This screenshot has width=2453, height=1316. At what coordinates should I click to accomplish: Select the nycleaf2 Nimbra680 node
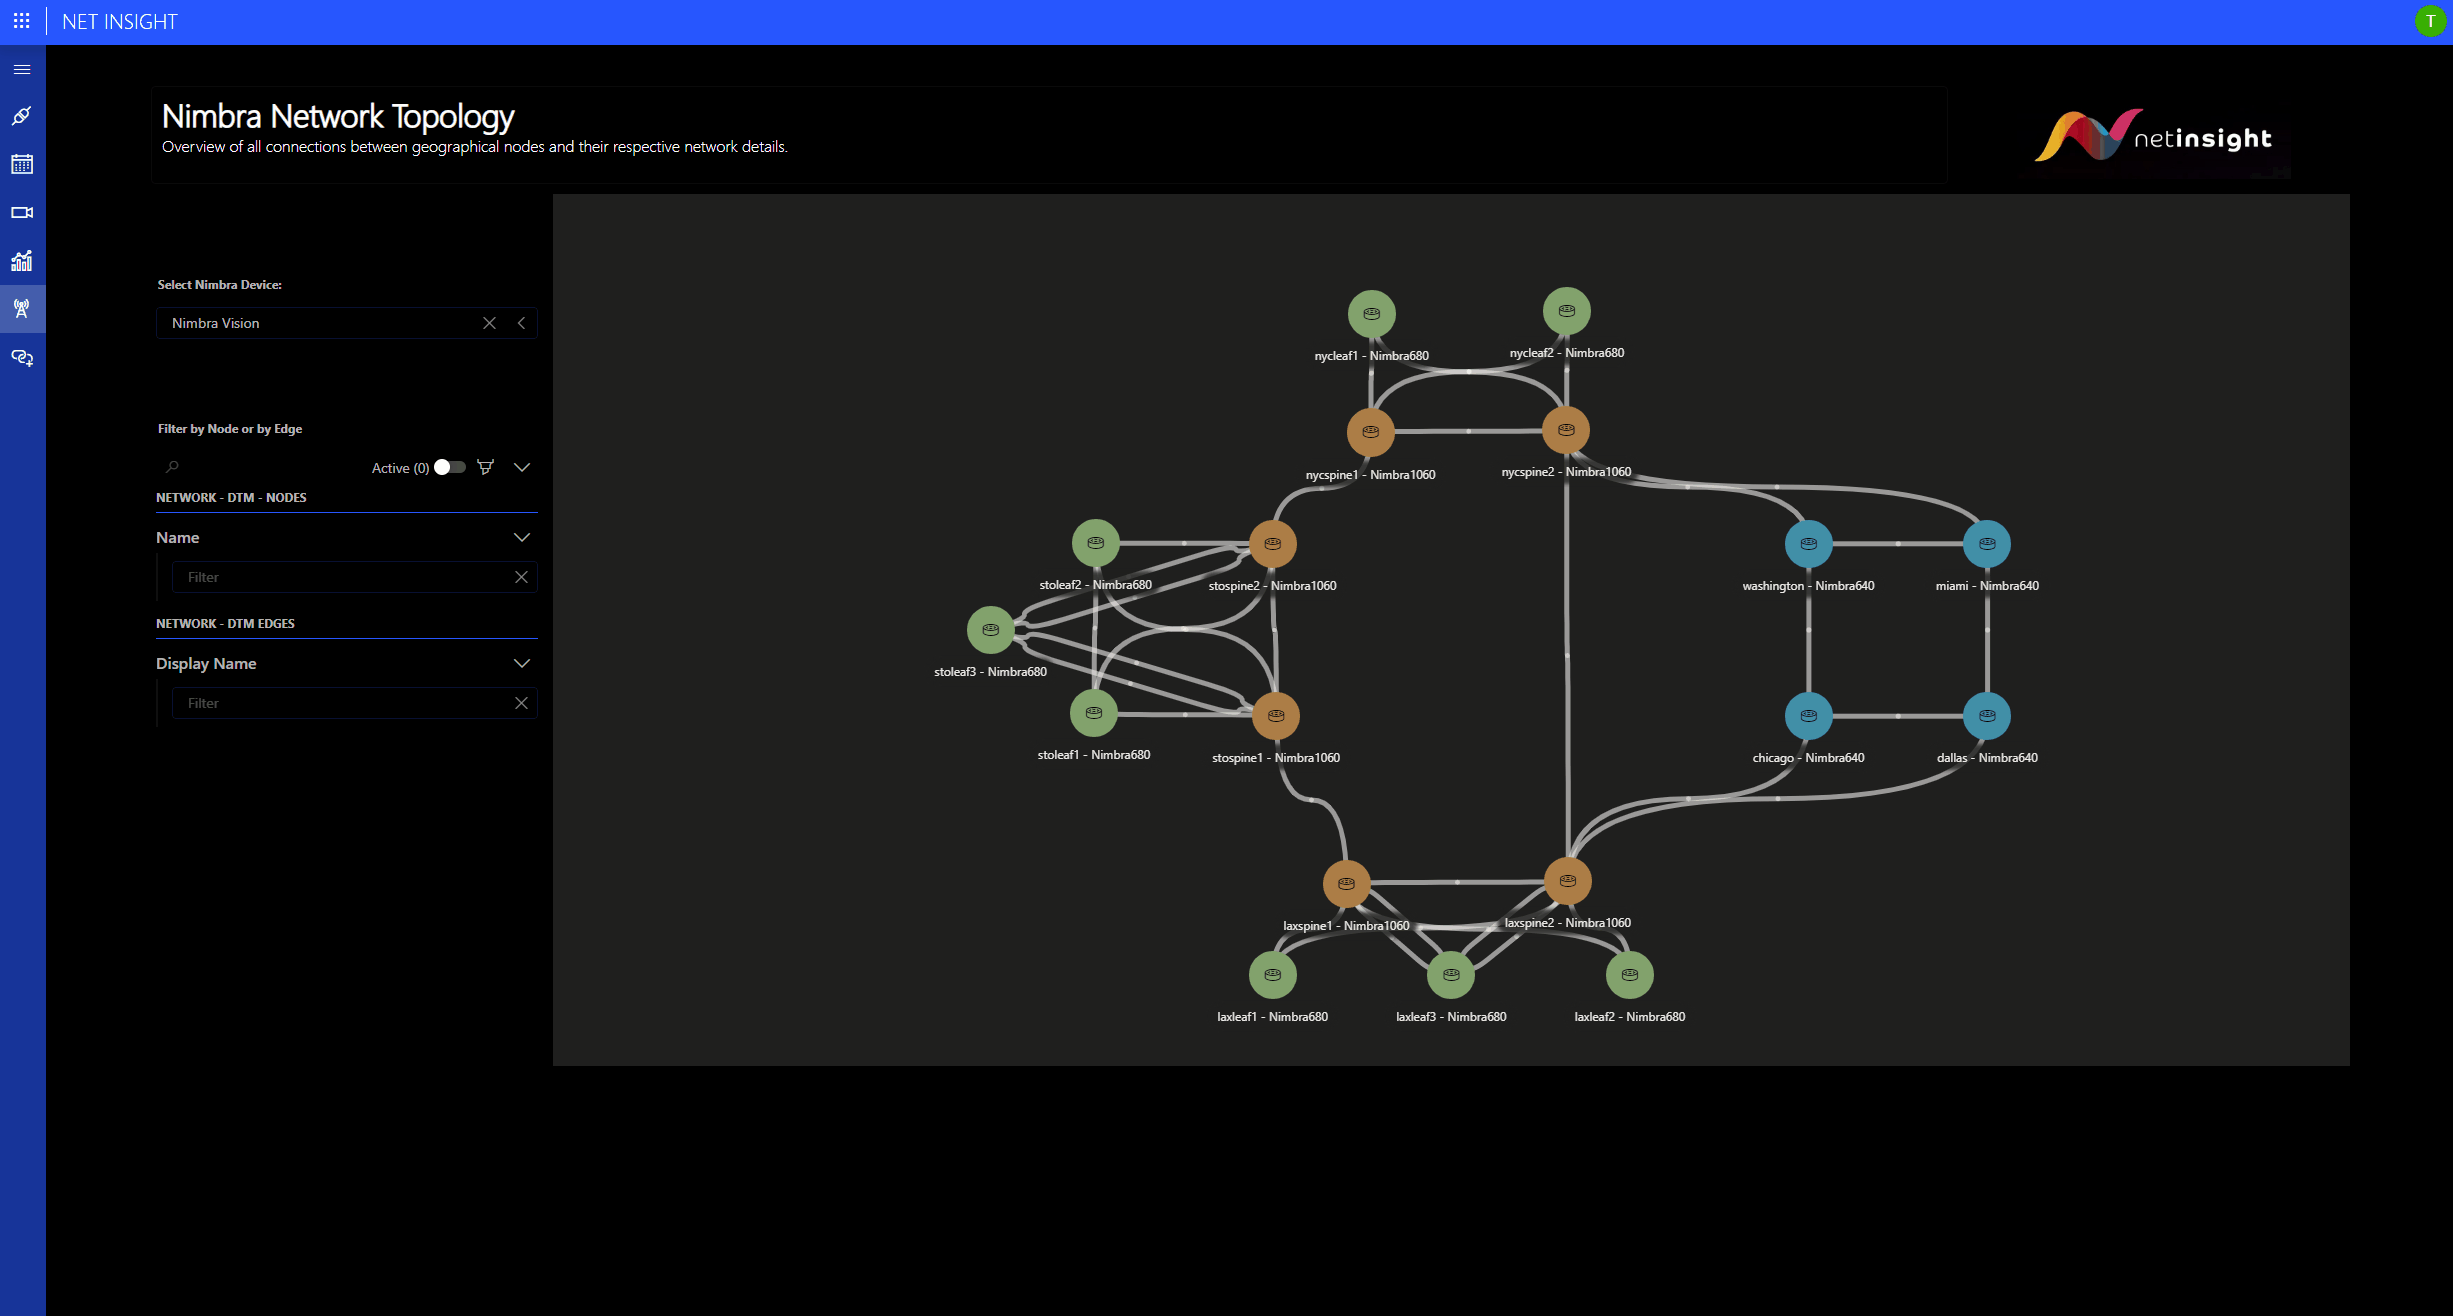coord(1566,311)
